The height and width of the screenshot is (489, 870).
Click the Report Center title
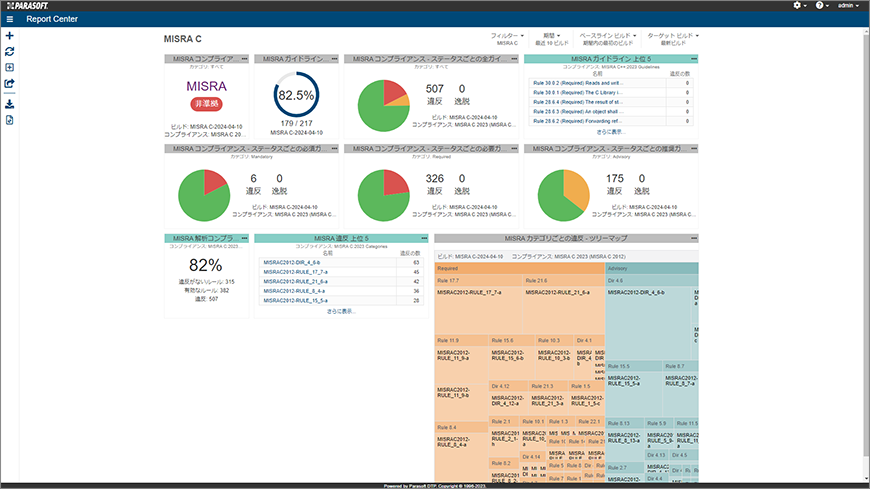tap(52, 19)
